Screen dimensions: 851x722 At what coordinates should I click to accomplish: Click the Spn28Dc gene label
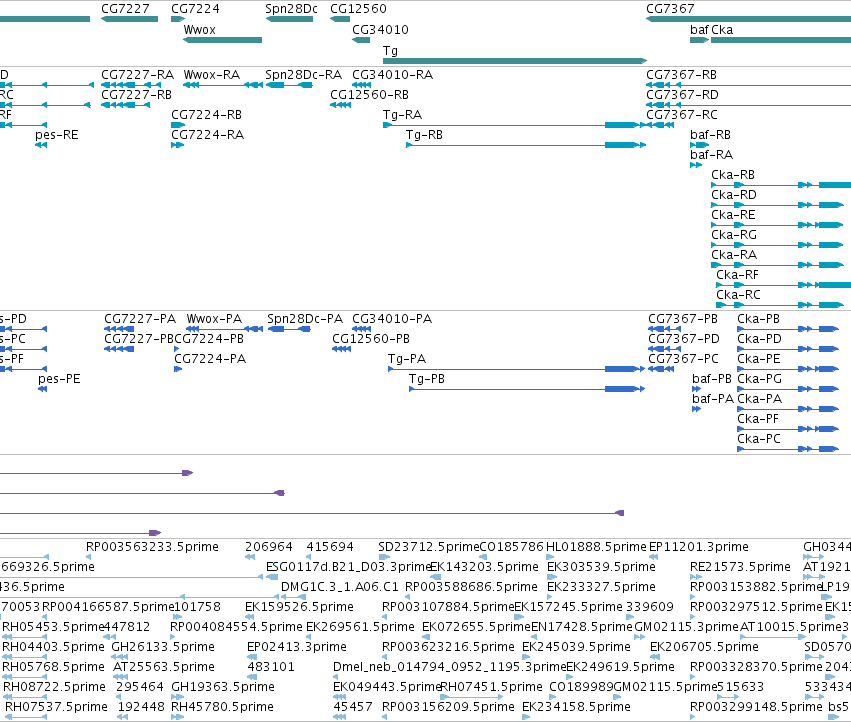(x=291, y=9)
